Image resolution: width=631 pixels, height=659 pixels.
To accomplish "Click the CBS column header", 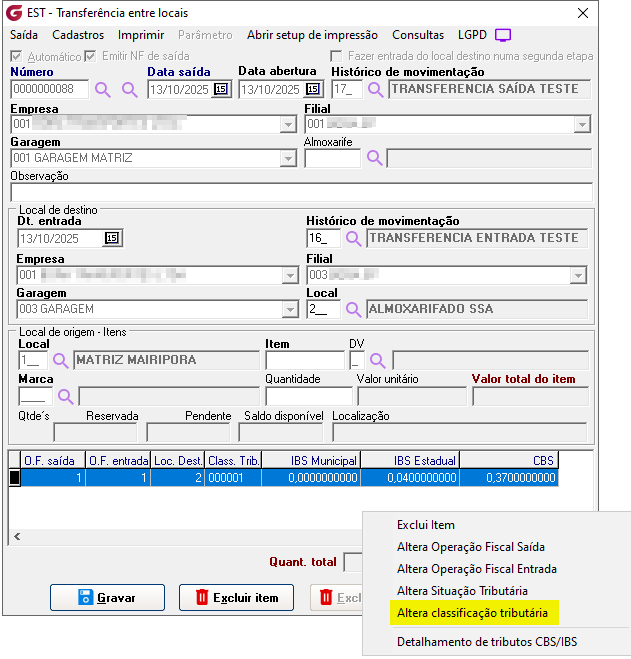I will coord(509,461).
